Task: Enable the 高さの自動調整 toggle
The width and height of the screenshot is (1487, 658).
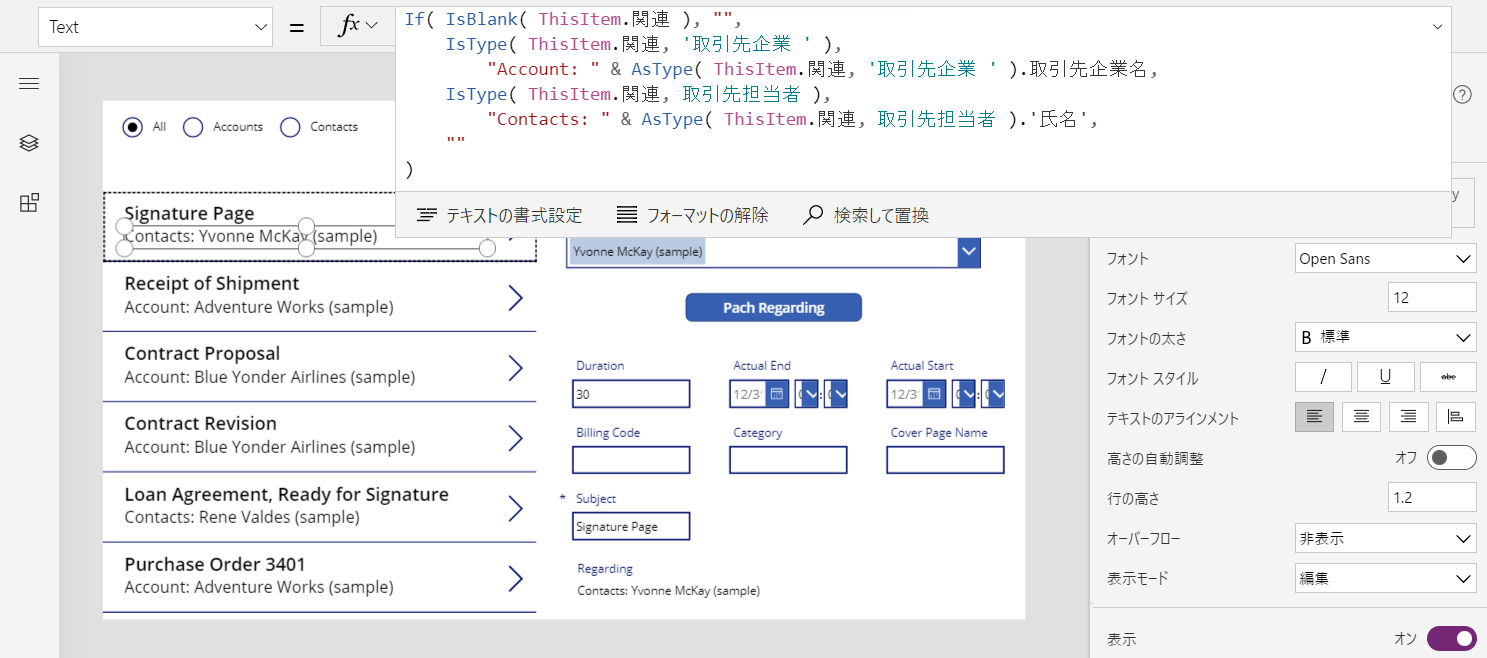Action: click(1450, 457)
